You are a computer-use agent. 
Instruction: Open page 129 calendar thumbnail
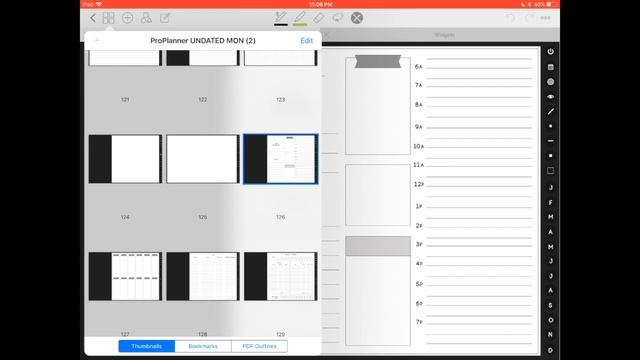(x=280, y=276)
